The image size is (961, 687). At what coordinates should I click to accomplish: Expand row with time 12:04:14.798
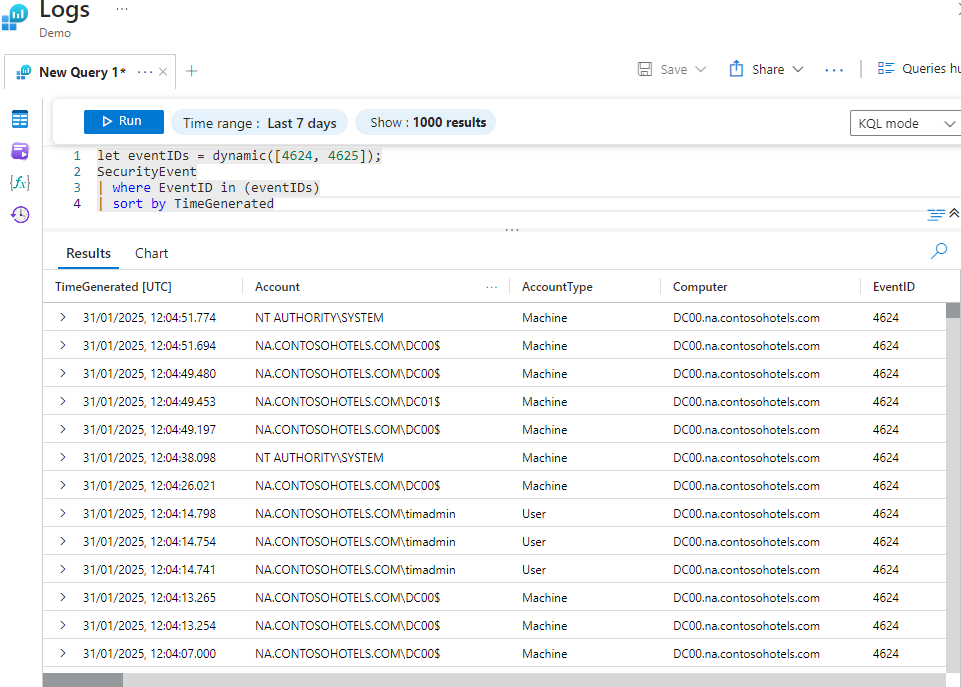coord(63,514)
